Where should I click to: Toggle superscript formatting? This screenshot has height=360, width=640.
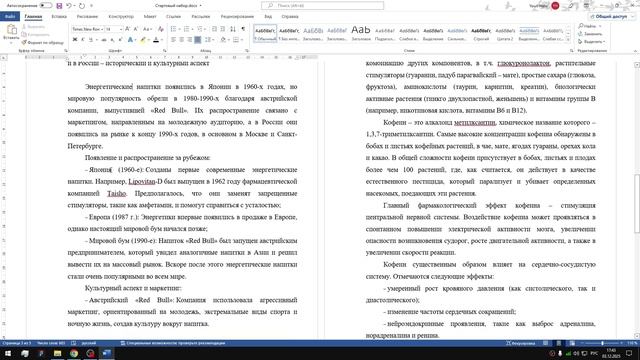(120, 40)
